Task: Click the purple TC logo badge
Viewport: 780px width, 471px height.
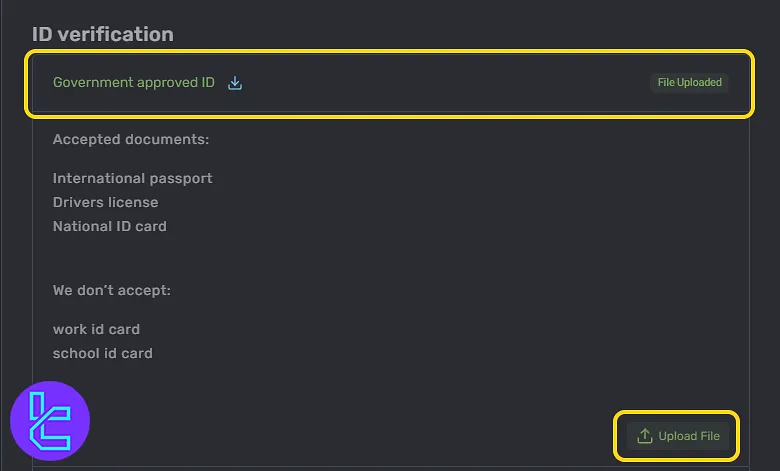Action: [x=50, y=421]
